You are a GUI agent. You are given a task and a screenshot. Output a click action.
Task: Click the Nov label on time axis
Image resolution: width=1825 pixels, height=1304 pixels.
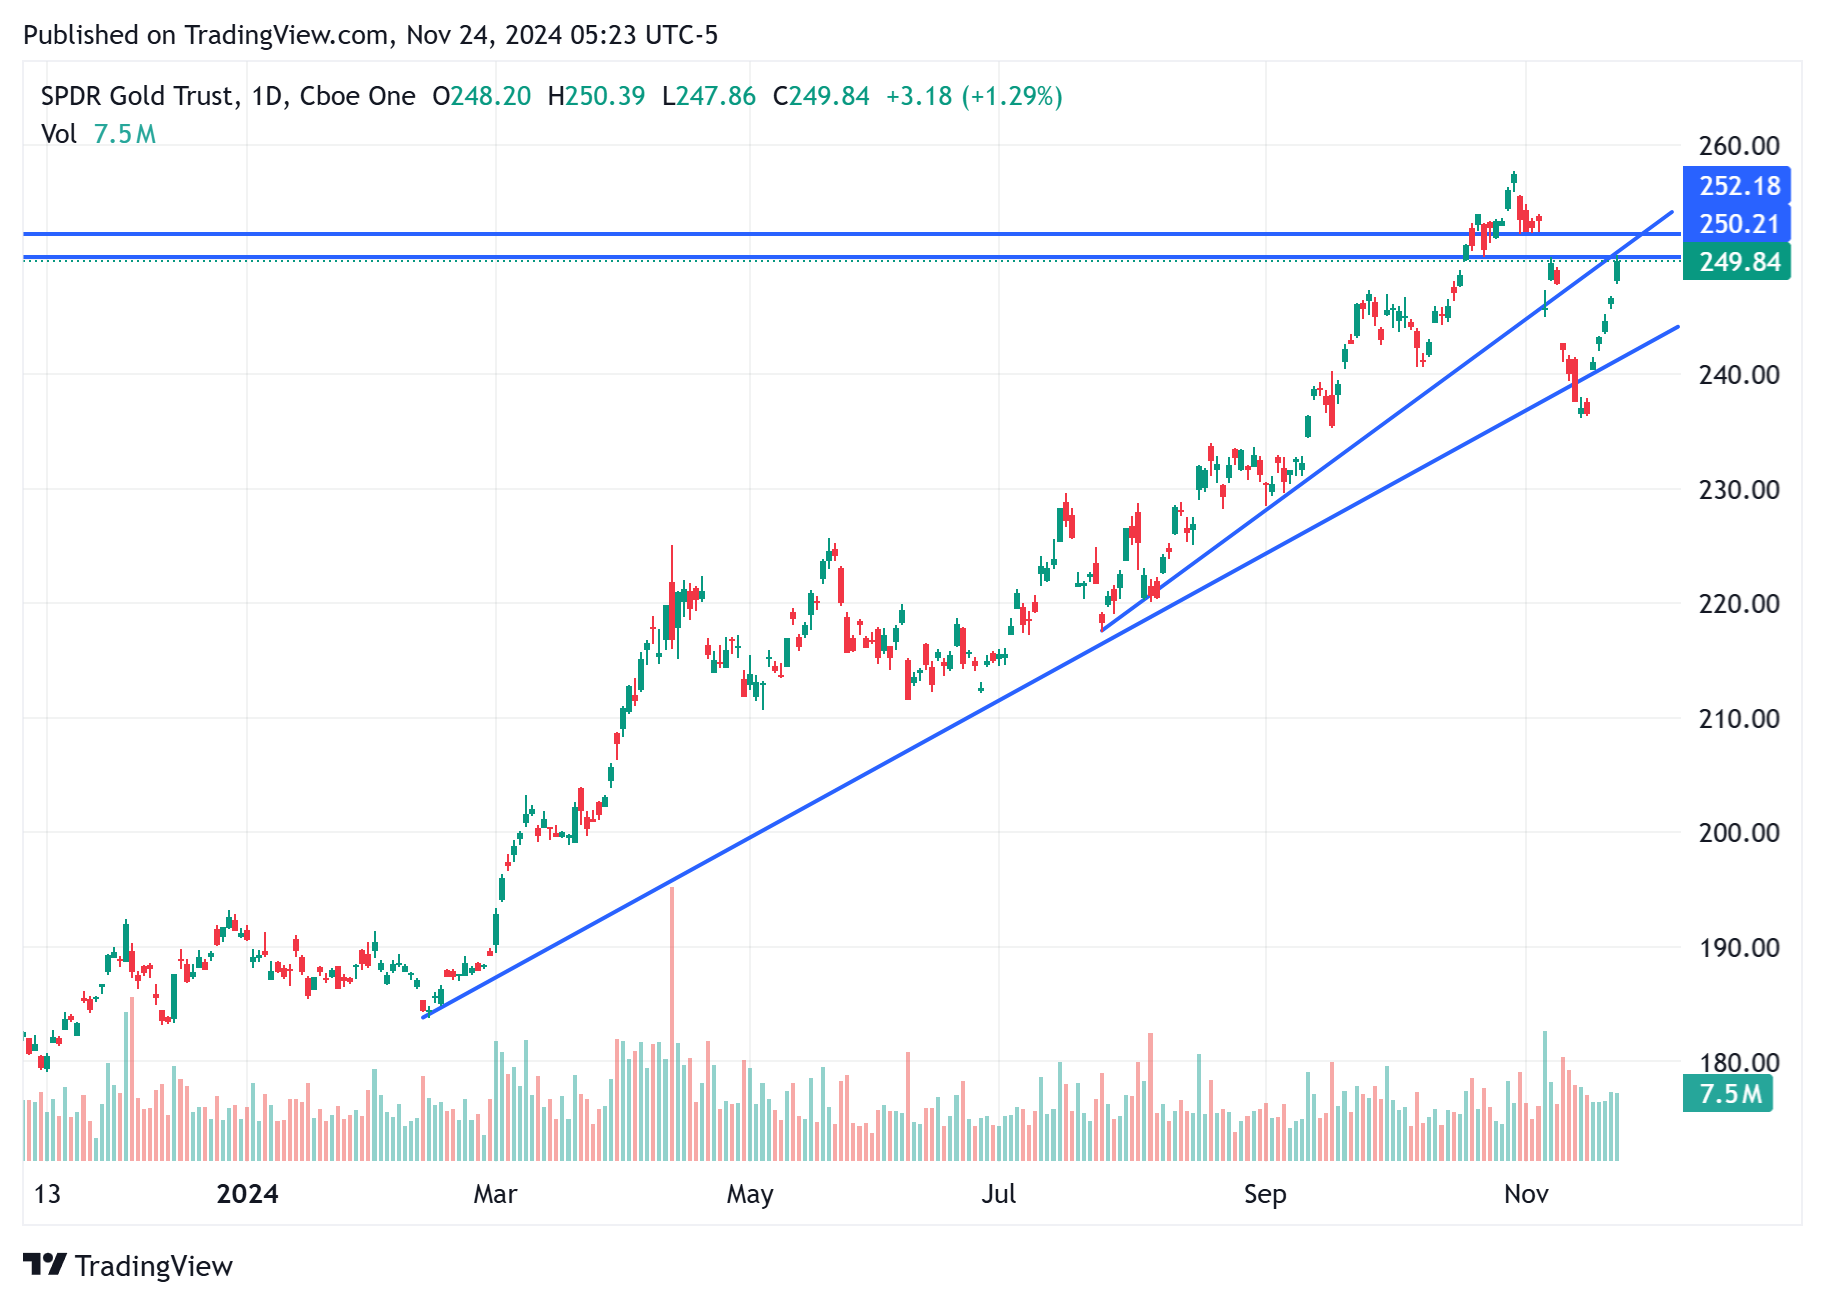1526,1194
